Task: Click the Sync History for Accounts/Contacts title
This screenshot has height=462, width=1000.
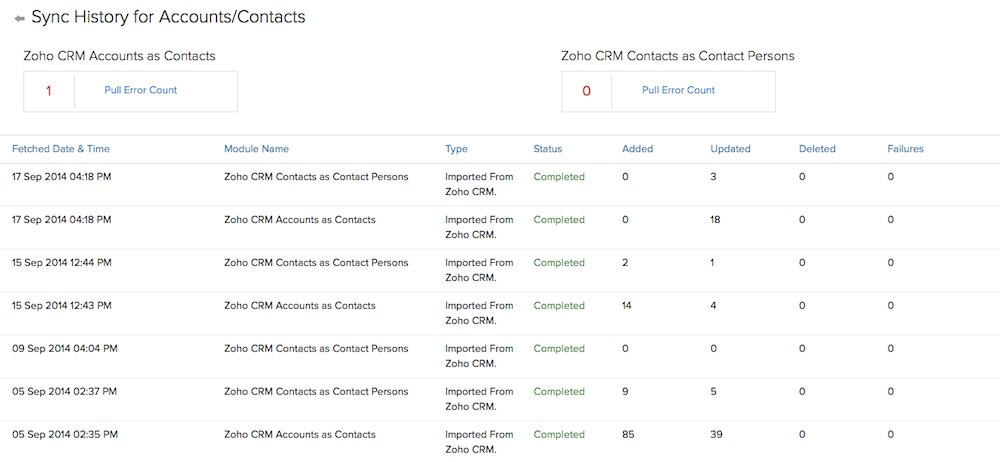Action: (168, 17)
